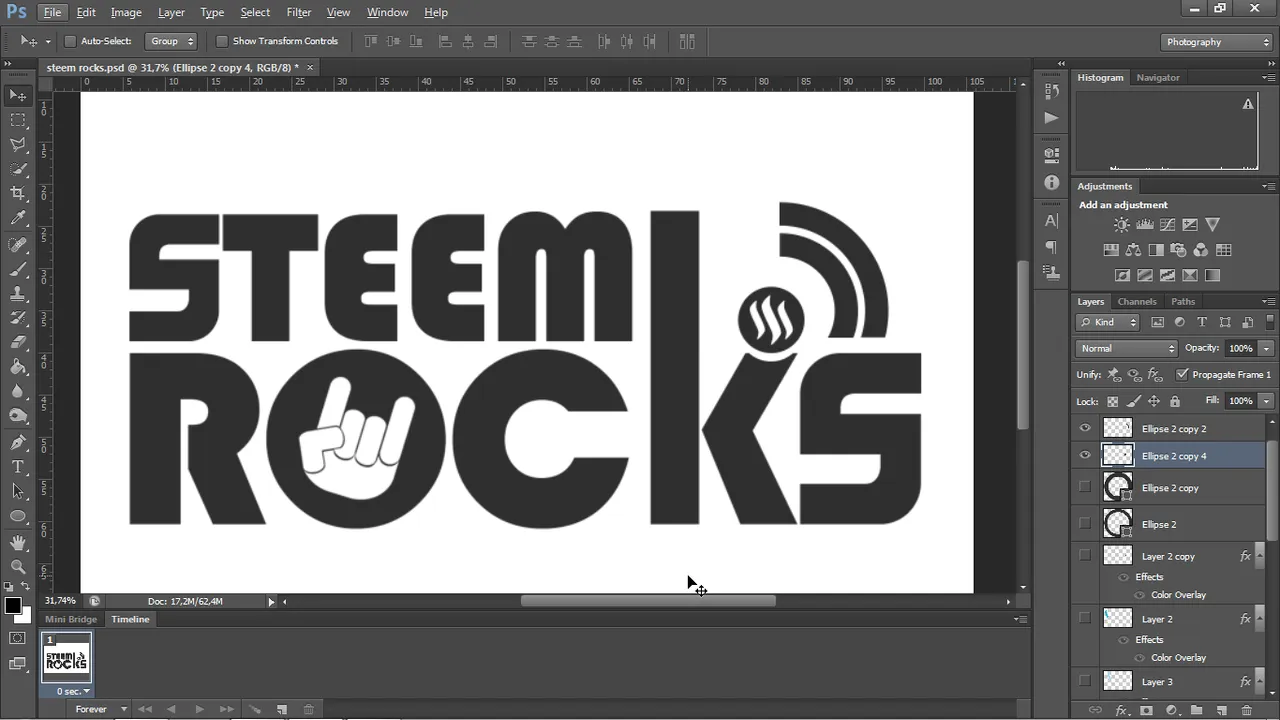Screen dimensions: 1280x720
Task: Open the File menu
Action: pyautogui.click(x=52, y=12)
